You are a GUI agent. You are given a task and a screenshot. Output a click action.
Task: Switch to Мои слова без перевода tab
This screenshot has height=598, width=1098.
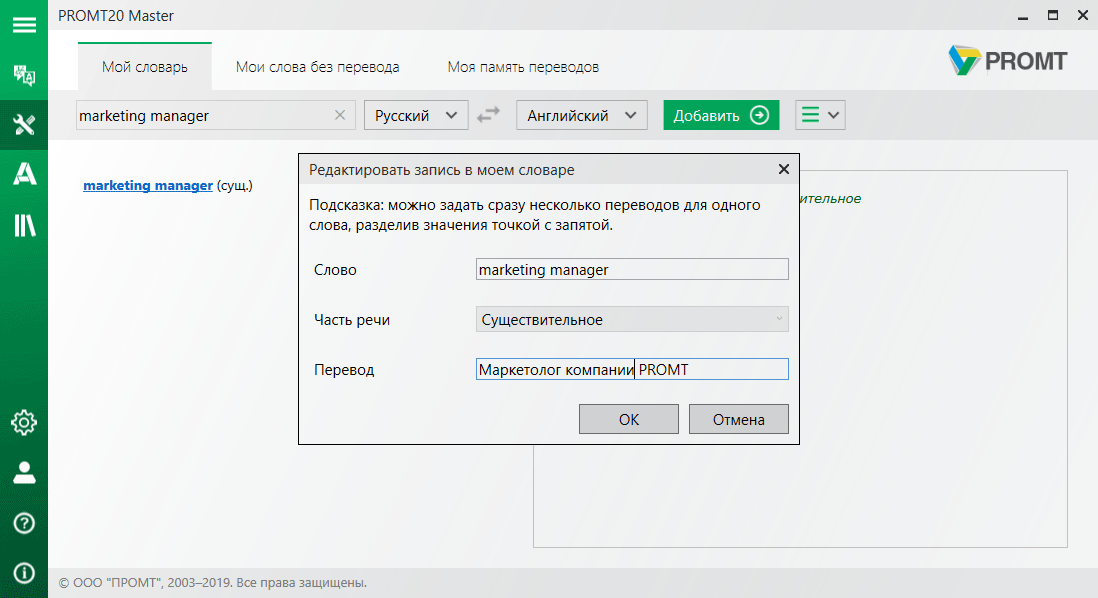coord(317,67)
